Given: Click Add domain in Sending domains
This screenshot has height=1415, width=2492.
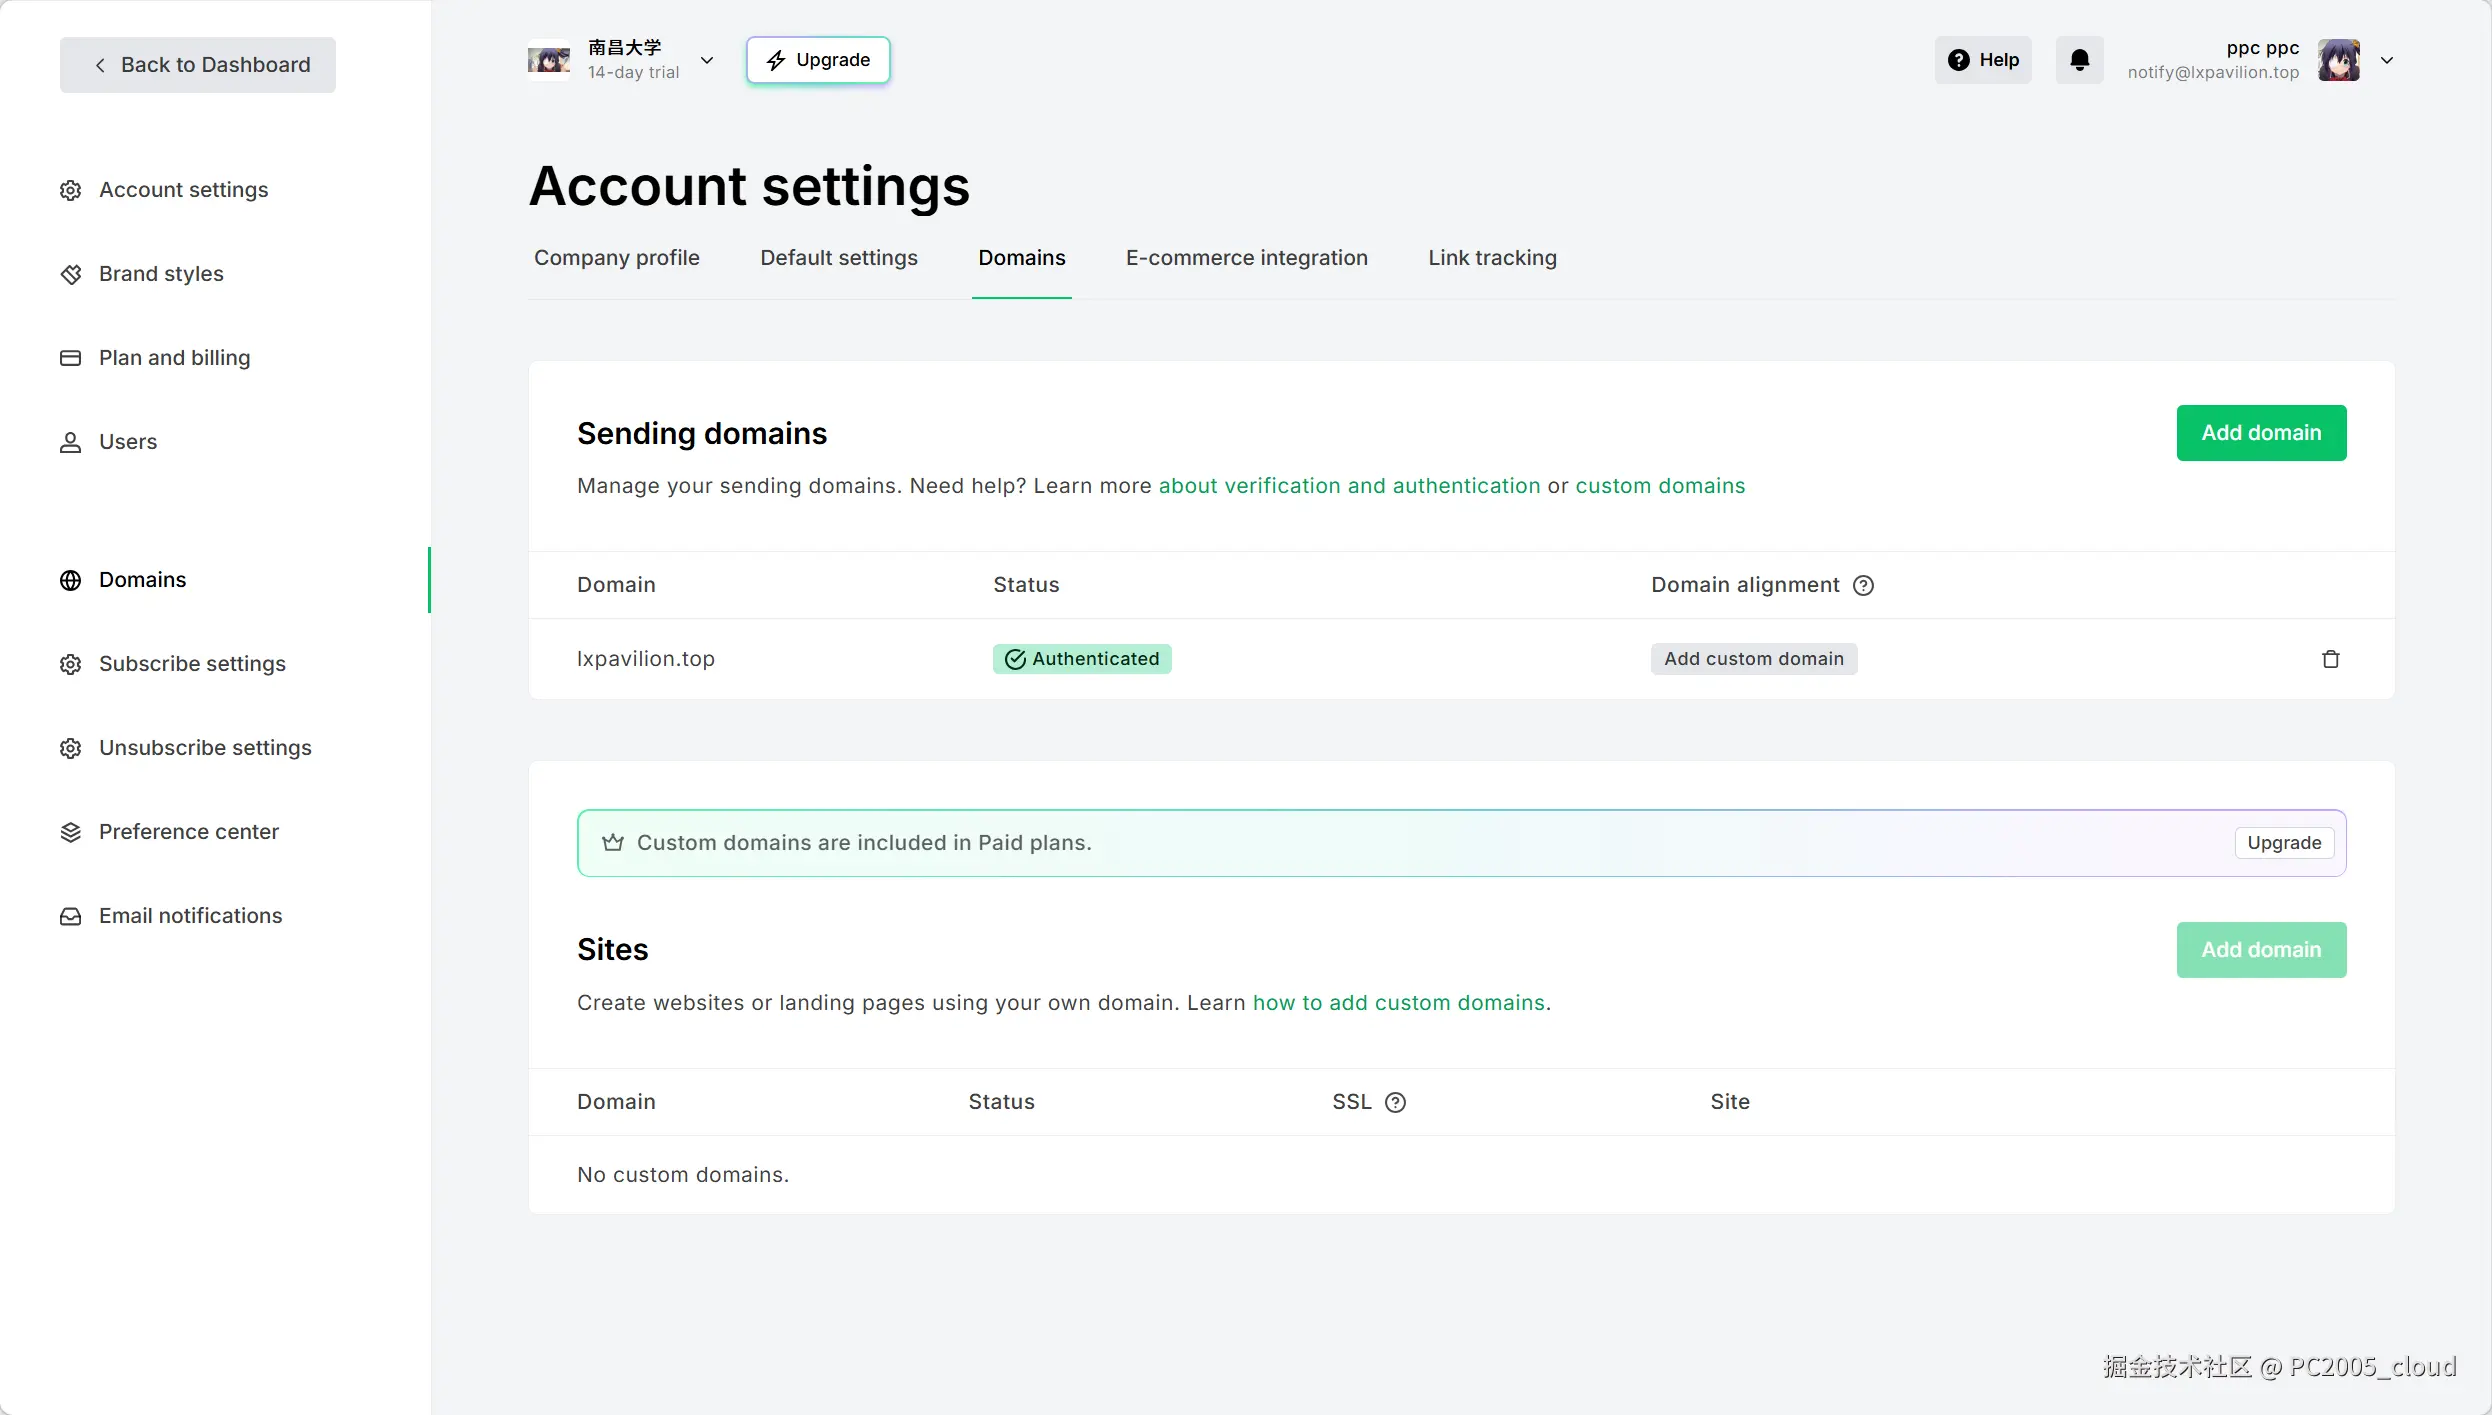Looking at the screenshot, I should coord(2261,433).
